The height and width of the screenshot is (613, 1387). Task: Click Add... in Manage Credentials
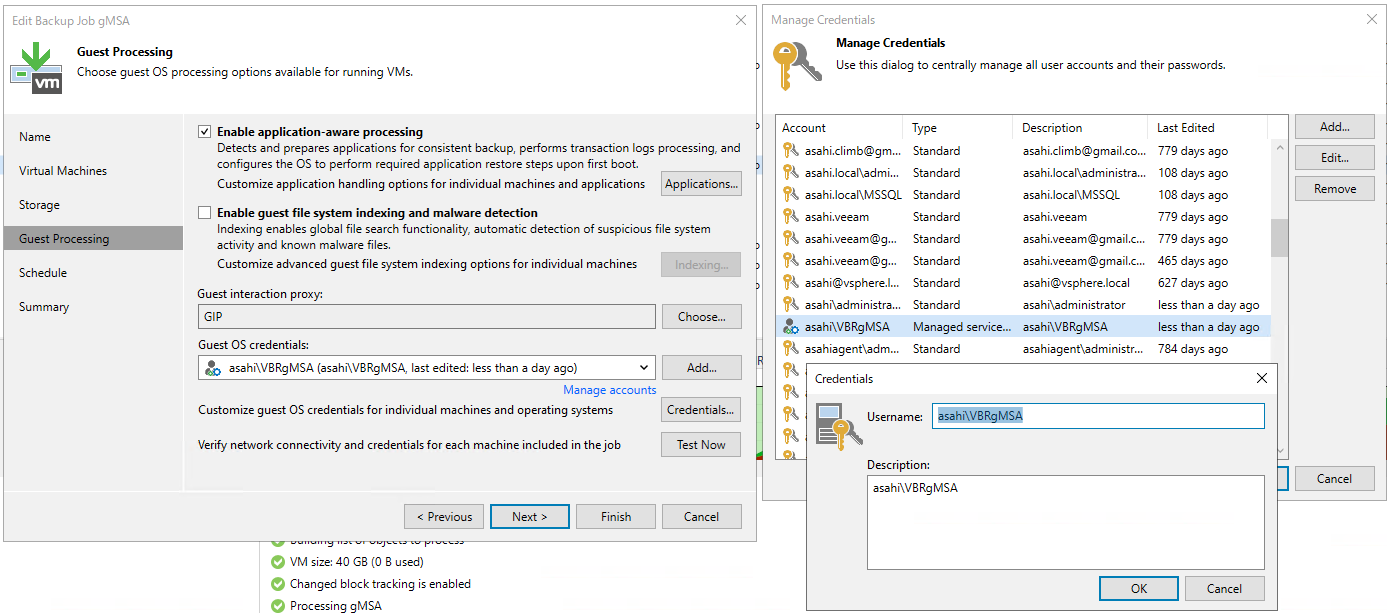point(1334,127)
